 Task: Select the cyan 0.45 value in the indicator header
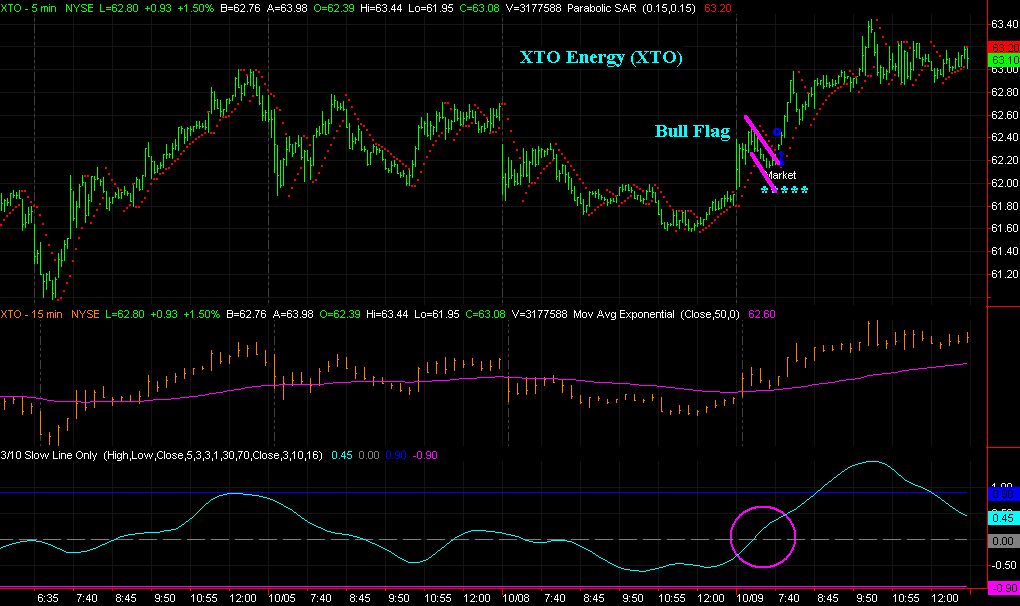[342, 455]
